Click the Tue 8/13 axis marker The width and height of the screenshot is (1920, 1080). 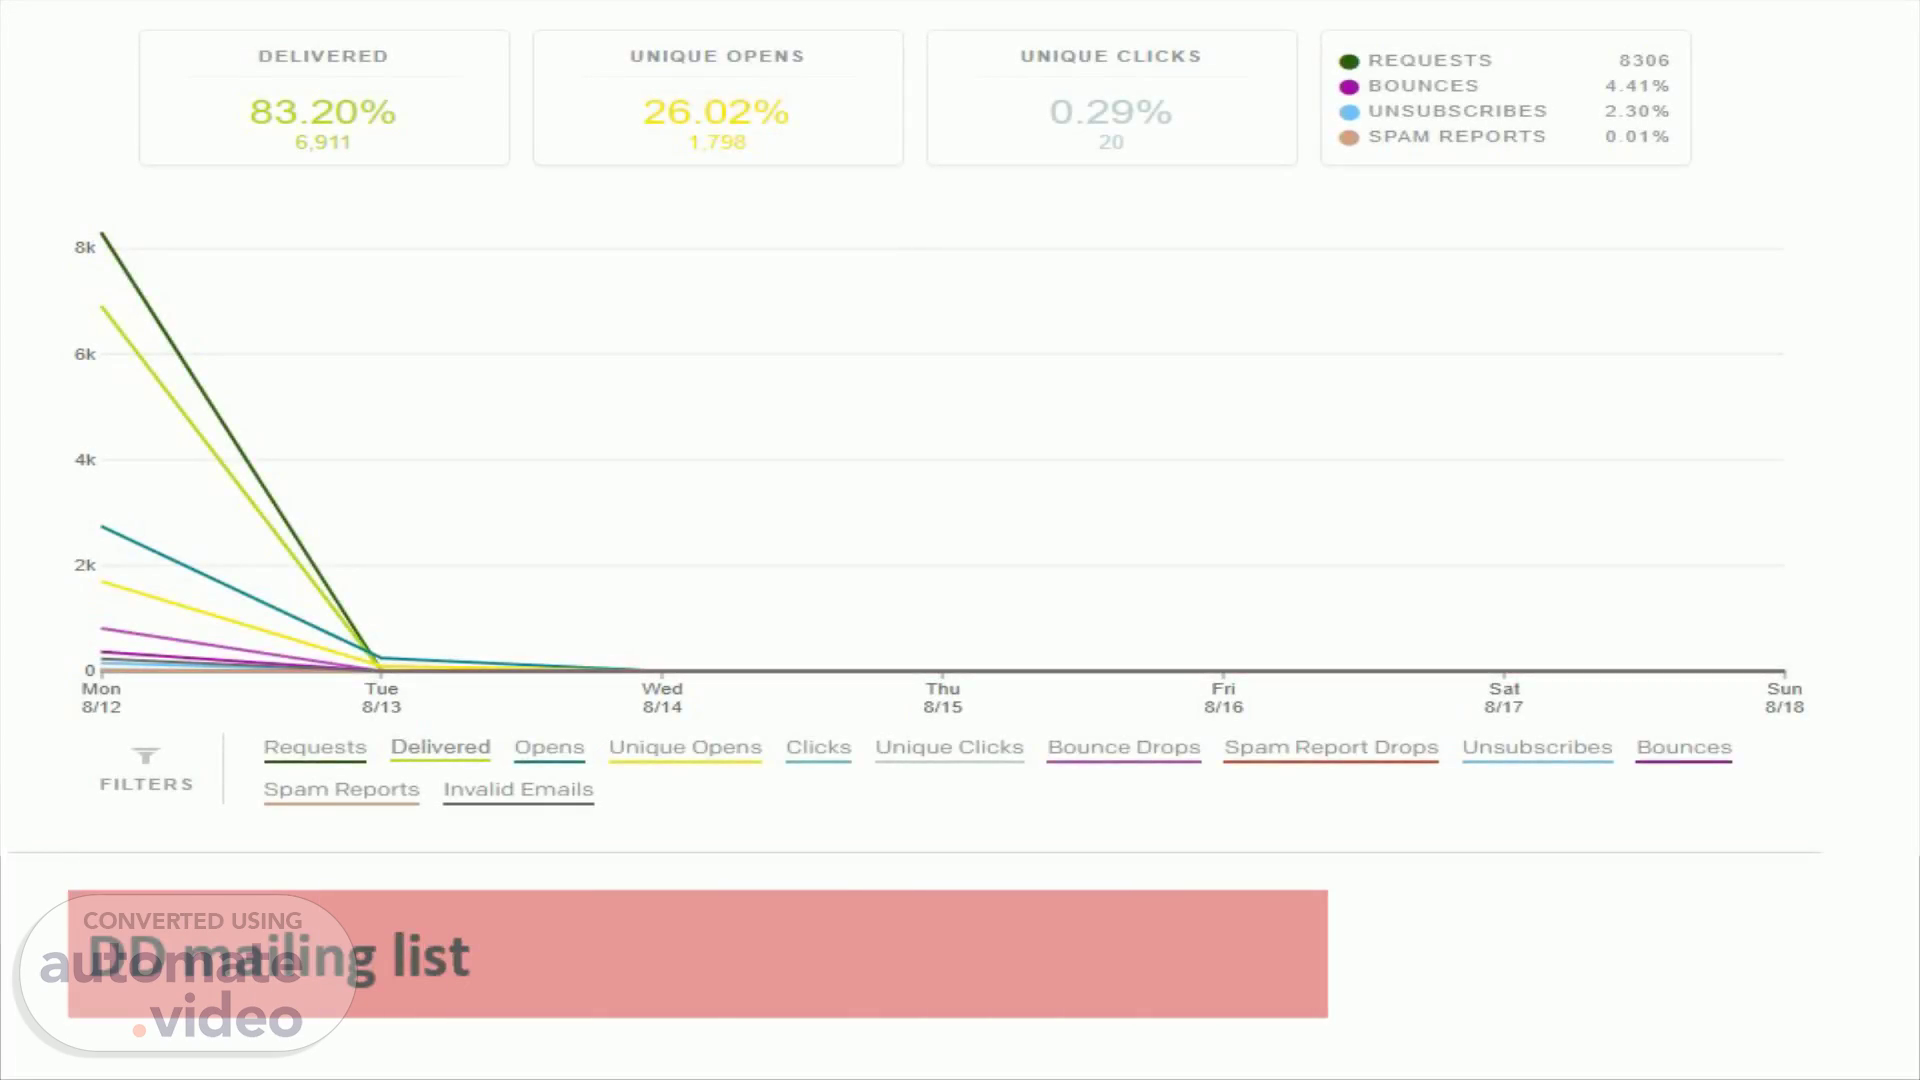click(381, 697)
